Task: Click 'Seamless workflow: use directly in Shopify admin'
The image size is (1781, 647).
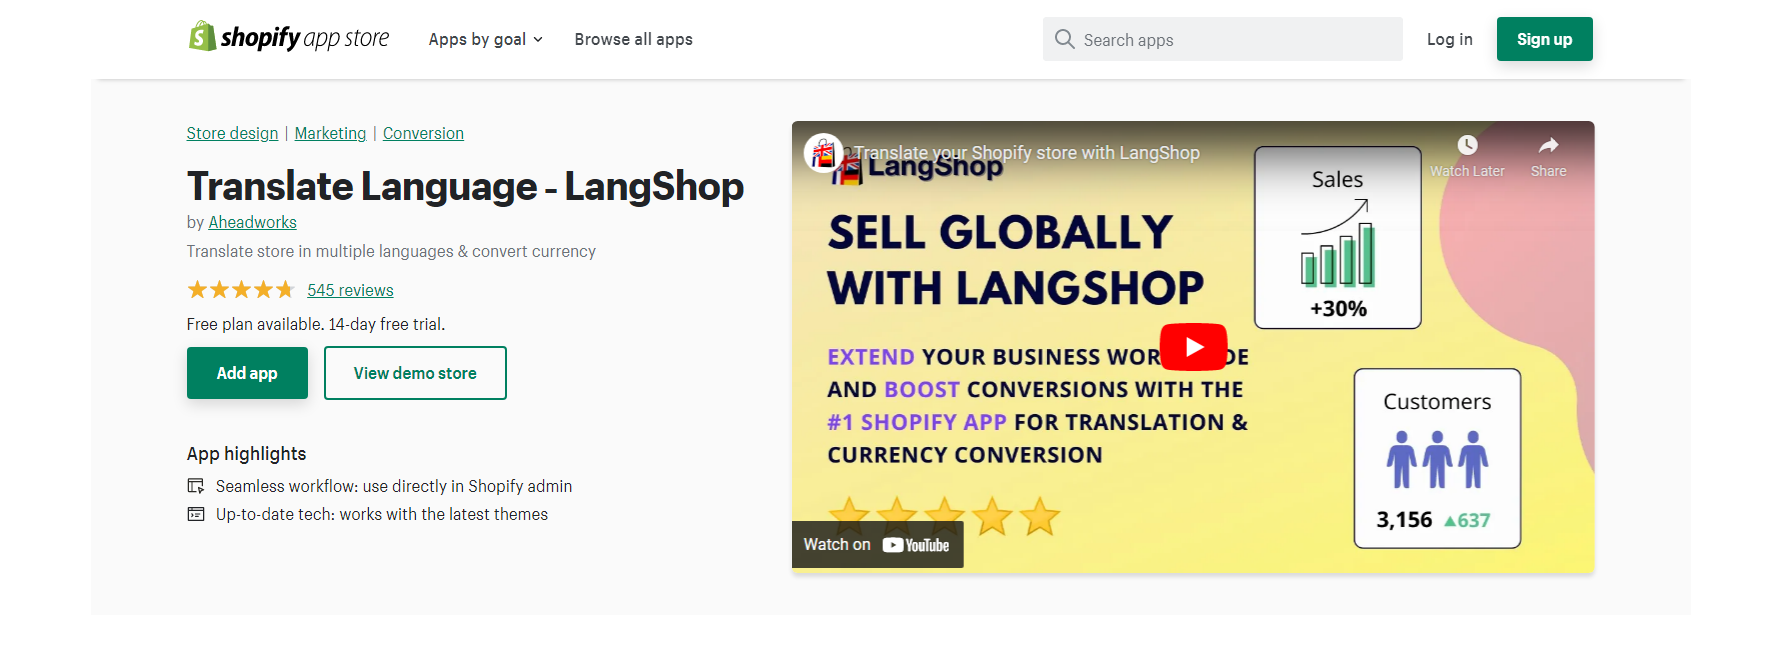Action: [x=394, y=486]
